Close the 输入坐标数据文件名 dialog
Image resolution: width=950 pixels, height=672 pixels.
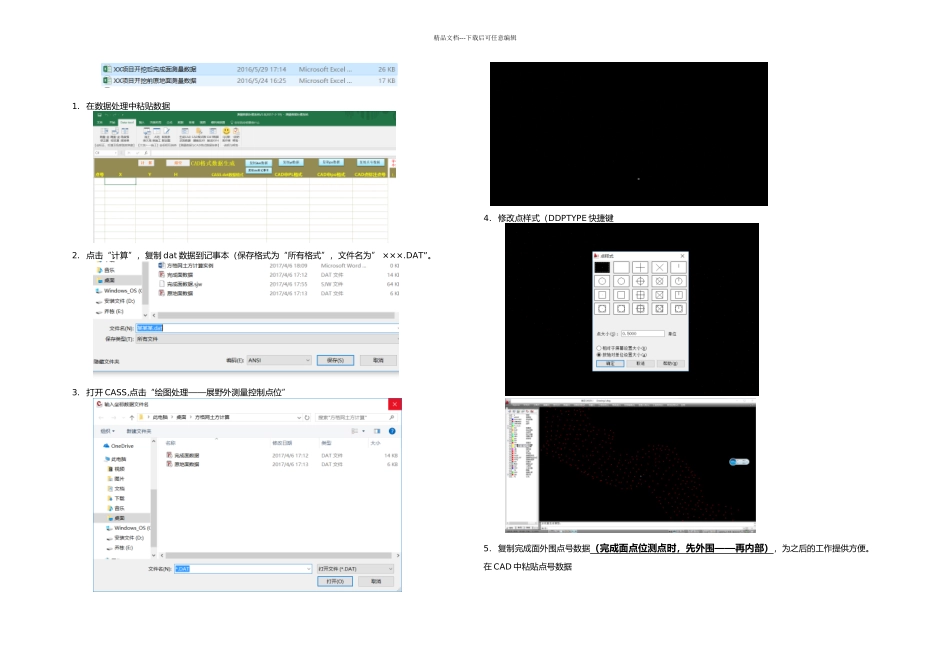pos(394,404)
